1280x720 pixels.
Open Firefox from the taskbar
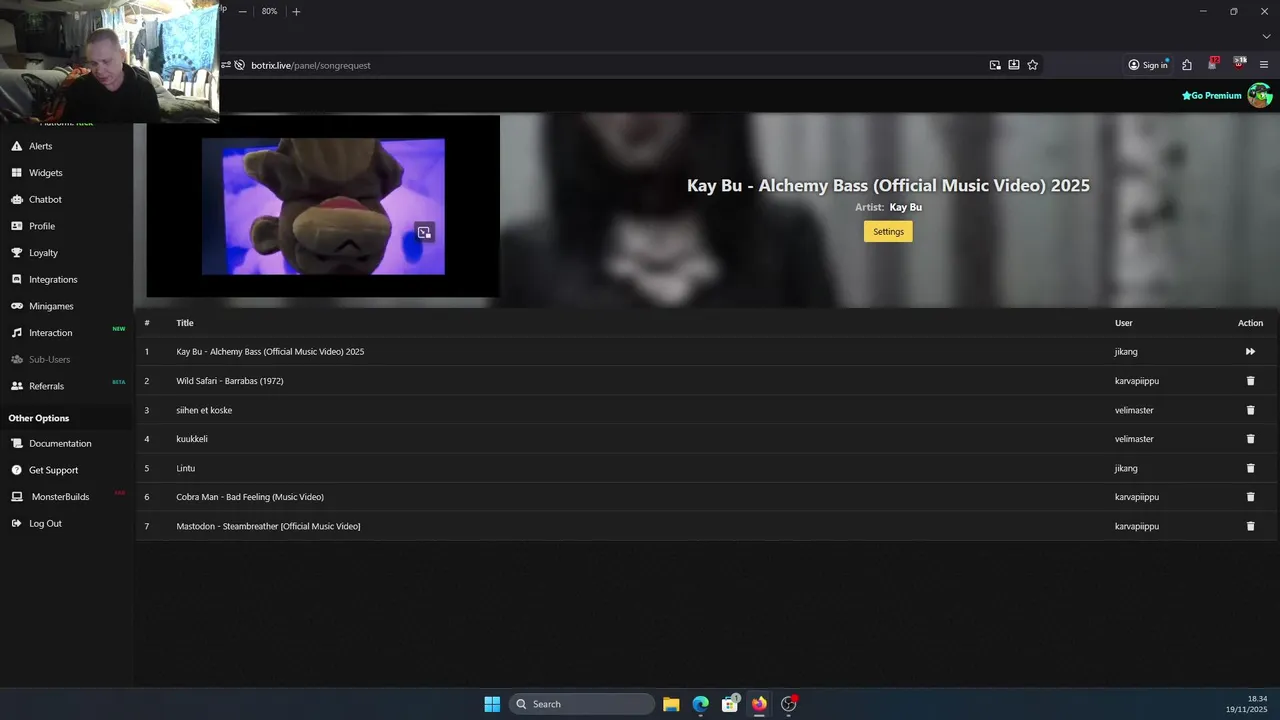759,704
